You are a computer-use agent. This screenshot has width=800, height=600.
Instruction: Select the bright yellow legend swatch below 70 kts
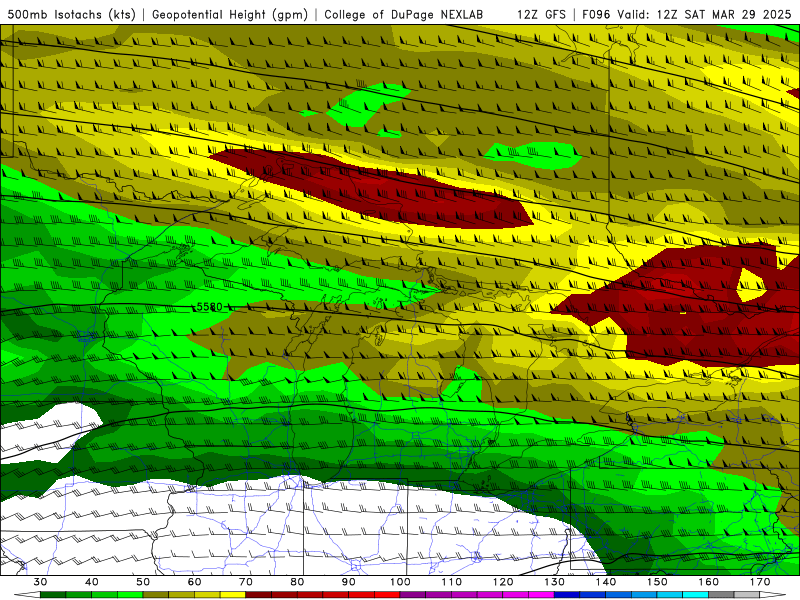[233, 595]
